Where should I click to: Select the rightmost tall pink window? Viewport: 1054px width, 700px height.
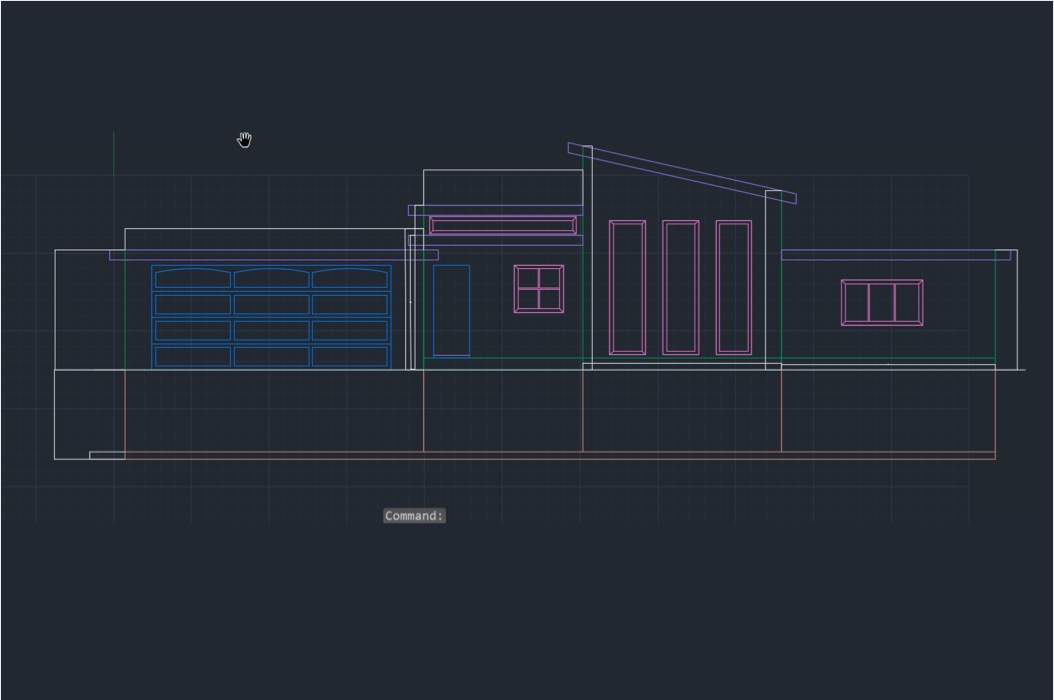tap(733, 287)
